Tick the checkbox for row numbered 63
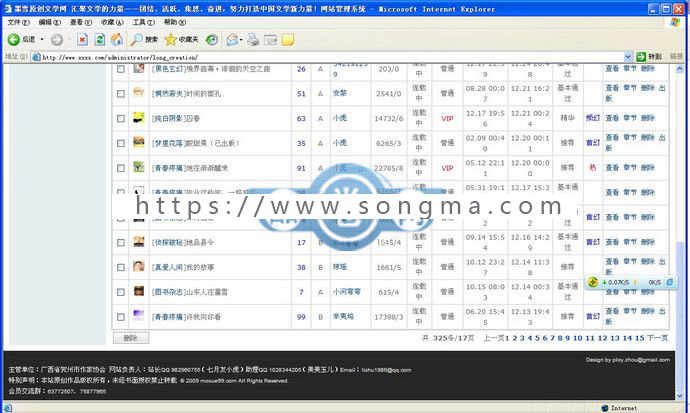690x413 pixels. click(x=121, y=118)
